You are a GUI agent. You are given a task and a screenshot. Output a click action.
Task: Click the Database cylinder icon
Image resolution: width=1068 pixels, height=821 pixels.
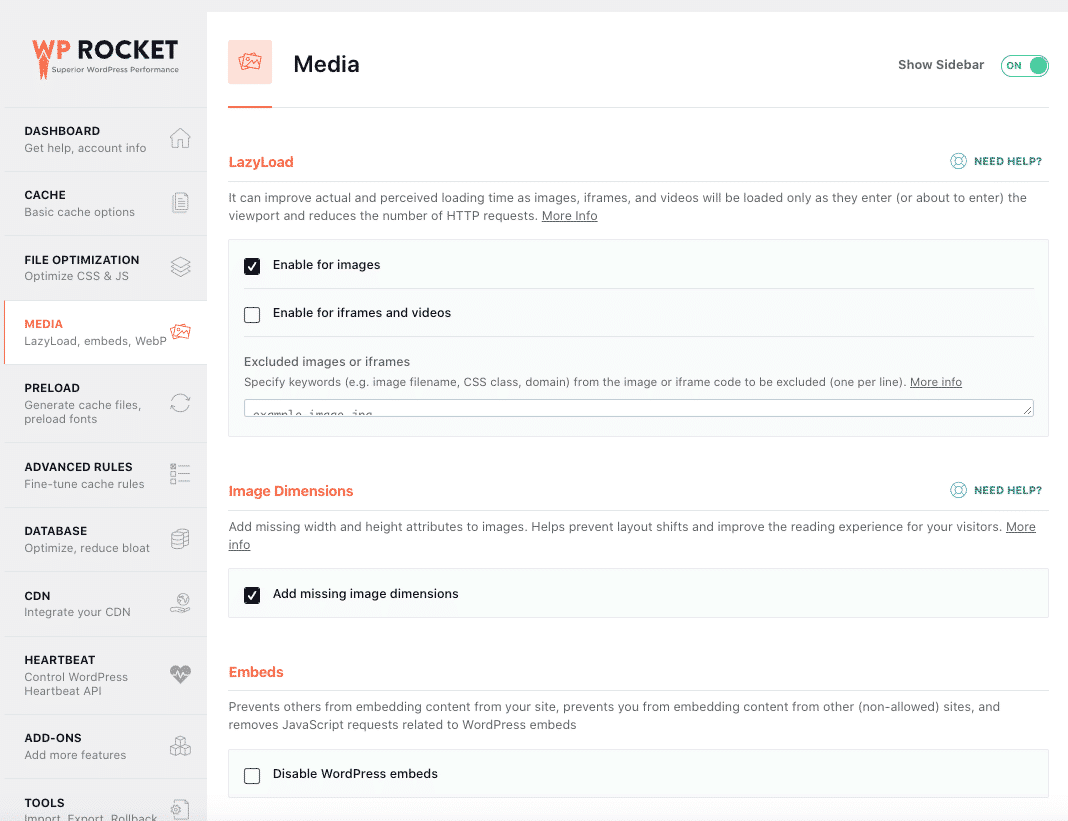click(180, 538)
